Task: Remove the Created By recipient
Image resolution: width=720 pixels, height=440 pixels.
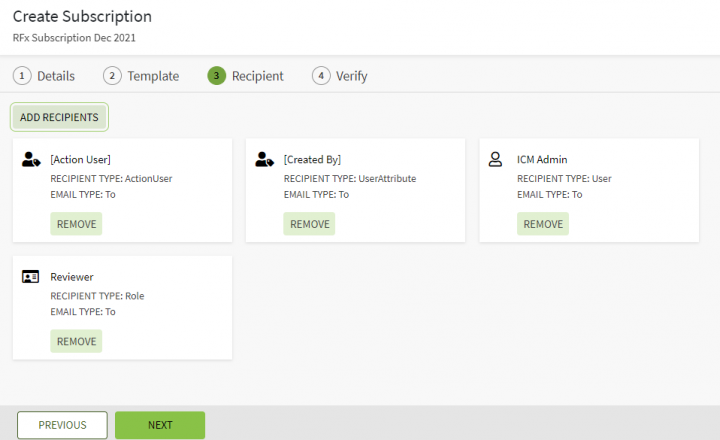Action: pos(310,224)
